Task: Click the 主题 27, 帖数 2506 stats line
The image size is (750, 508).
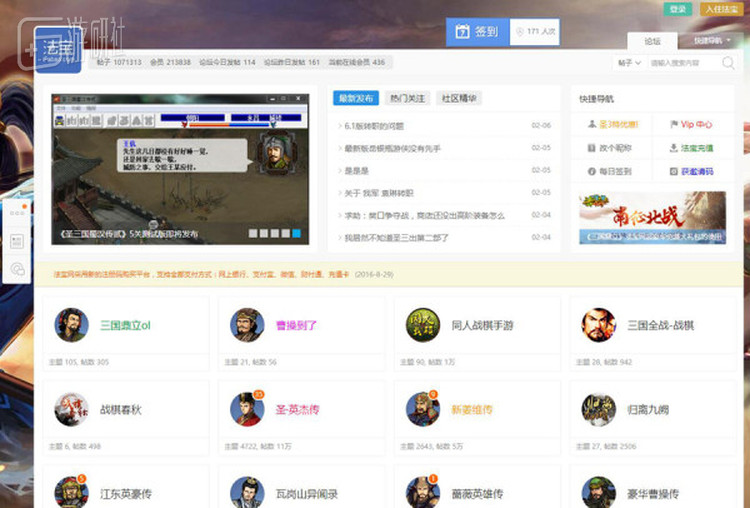Action: pos(606,446)
